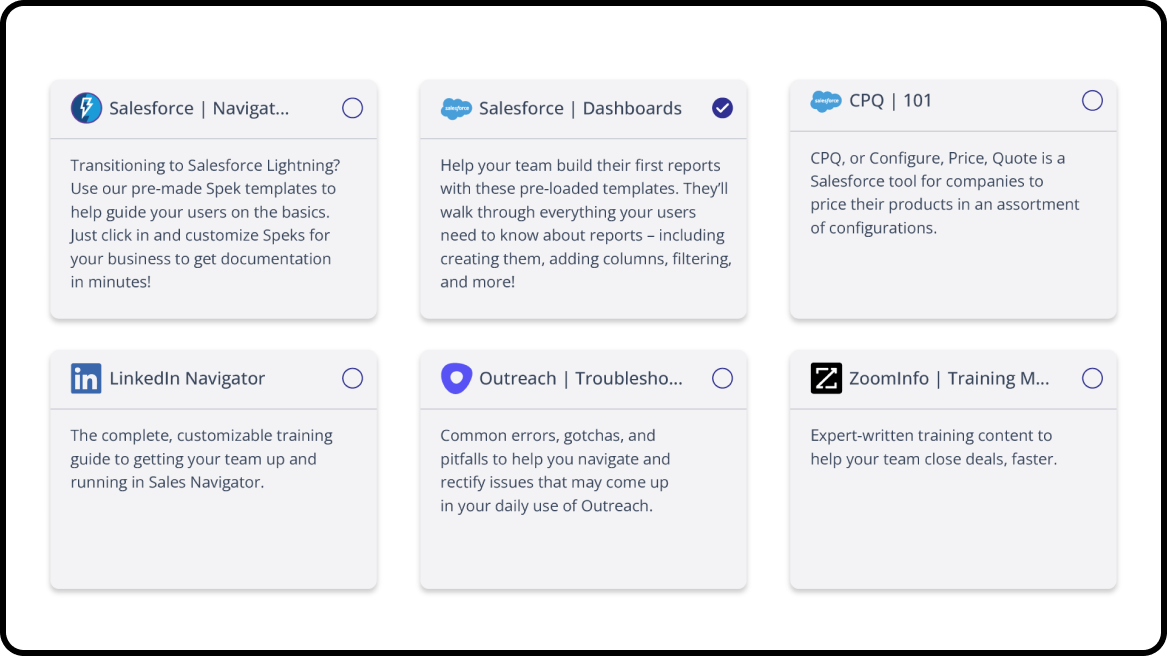Click the Salesforce Lightning bolt icon

(86, 108)
